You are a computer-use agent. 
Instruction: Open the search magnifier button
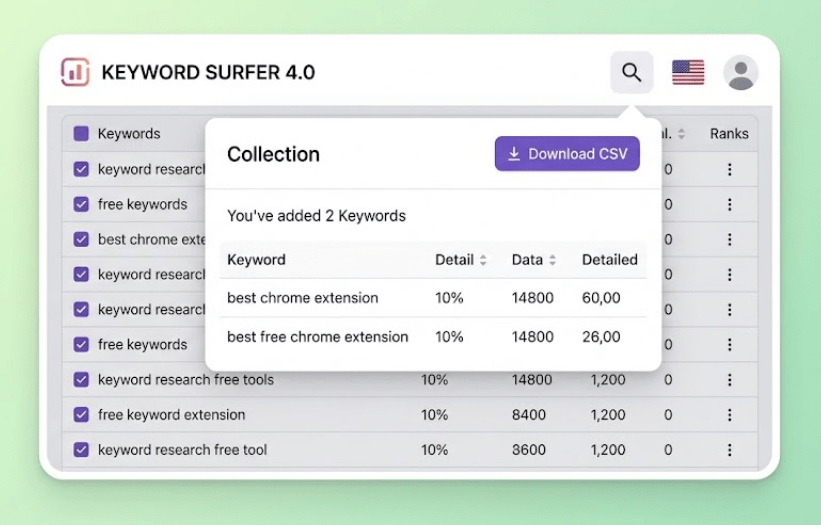631,72
